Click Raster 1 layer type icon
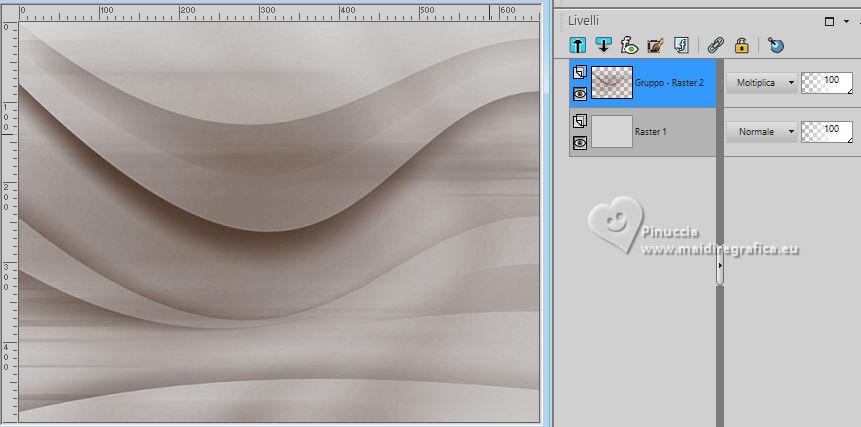The image size is (861, 427). [x=579, y=121]
